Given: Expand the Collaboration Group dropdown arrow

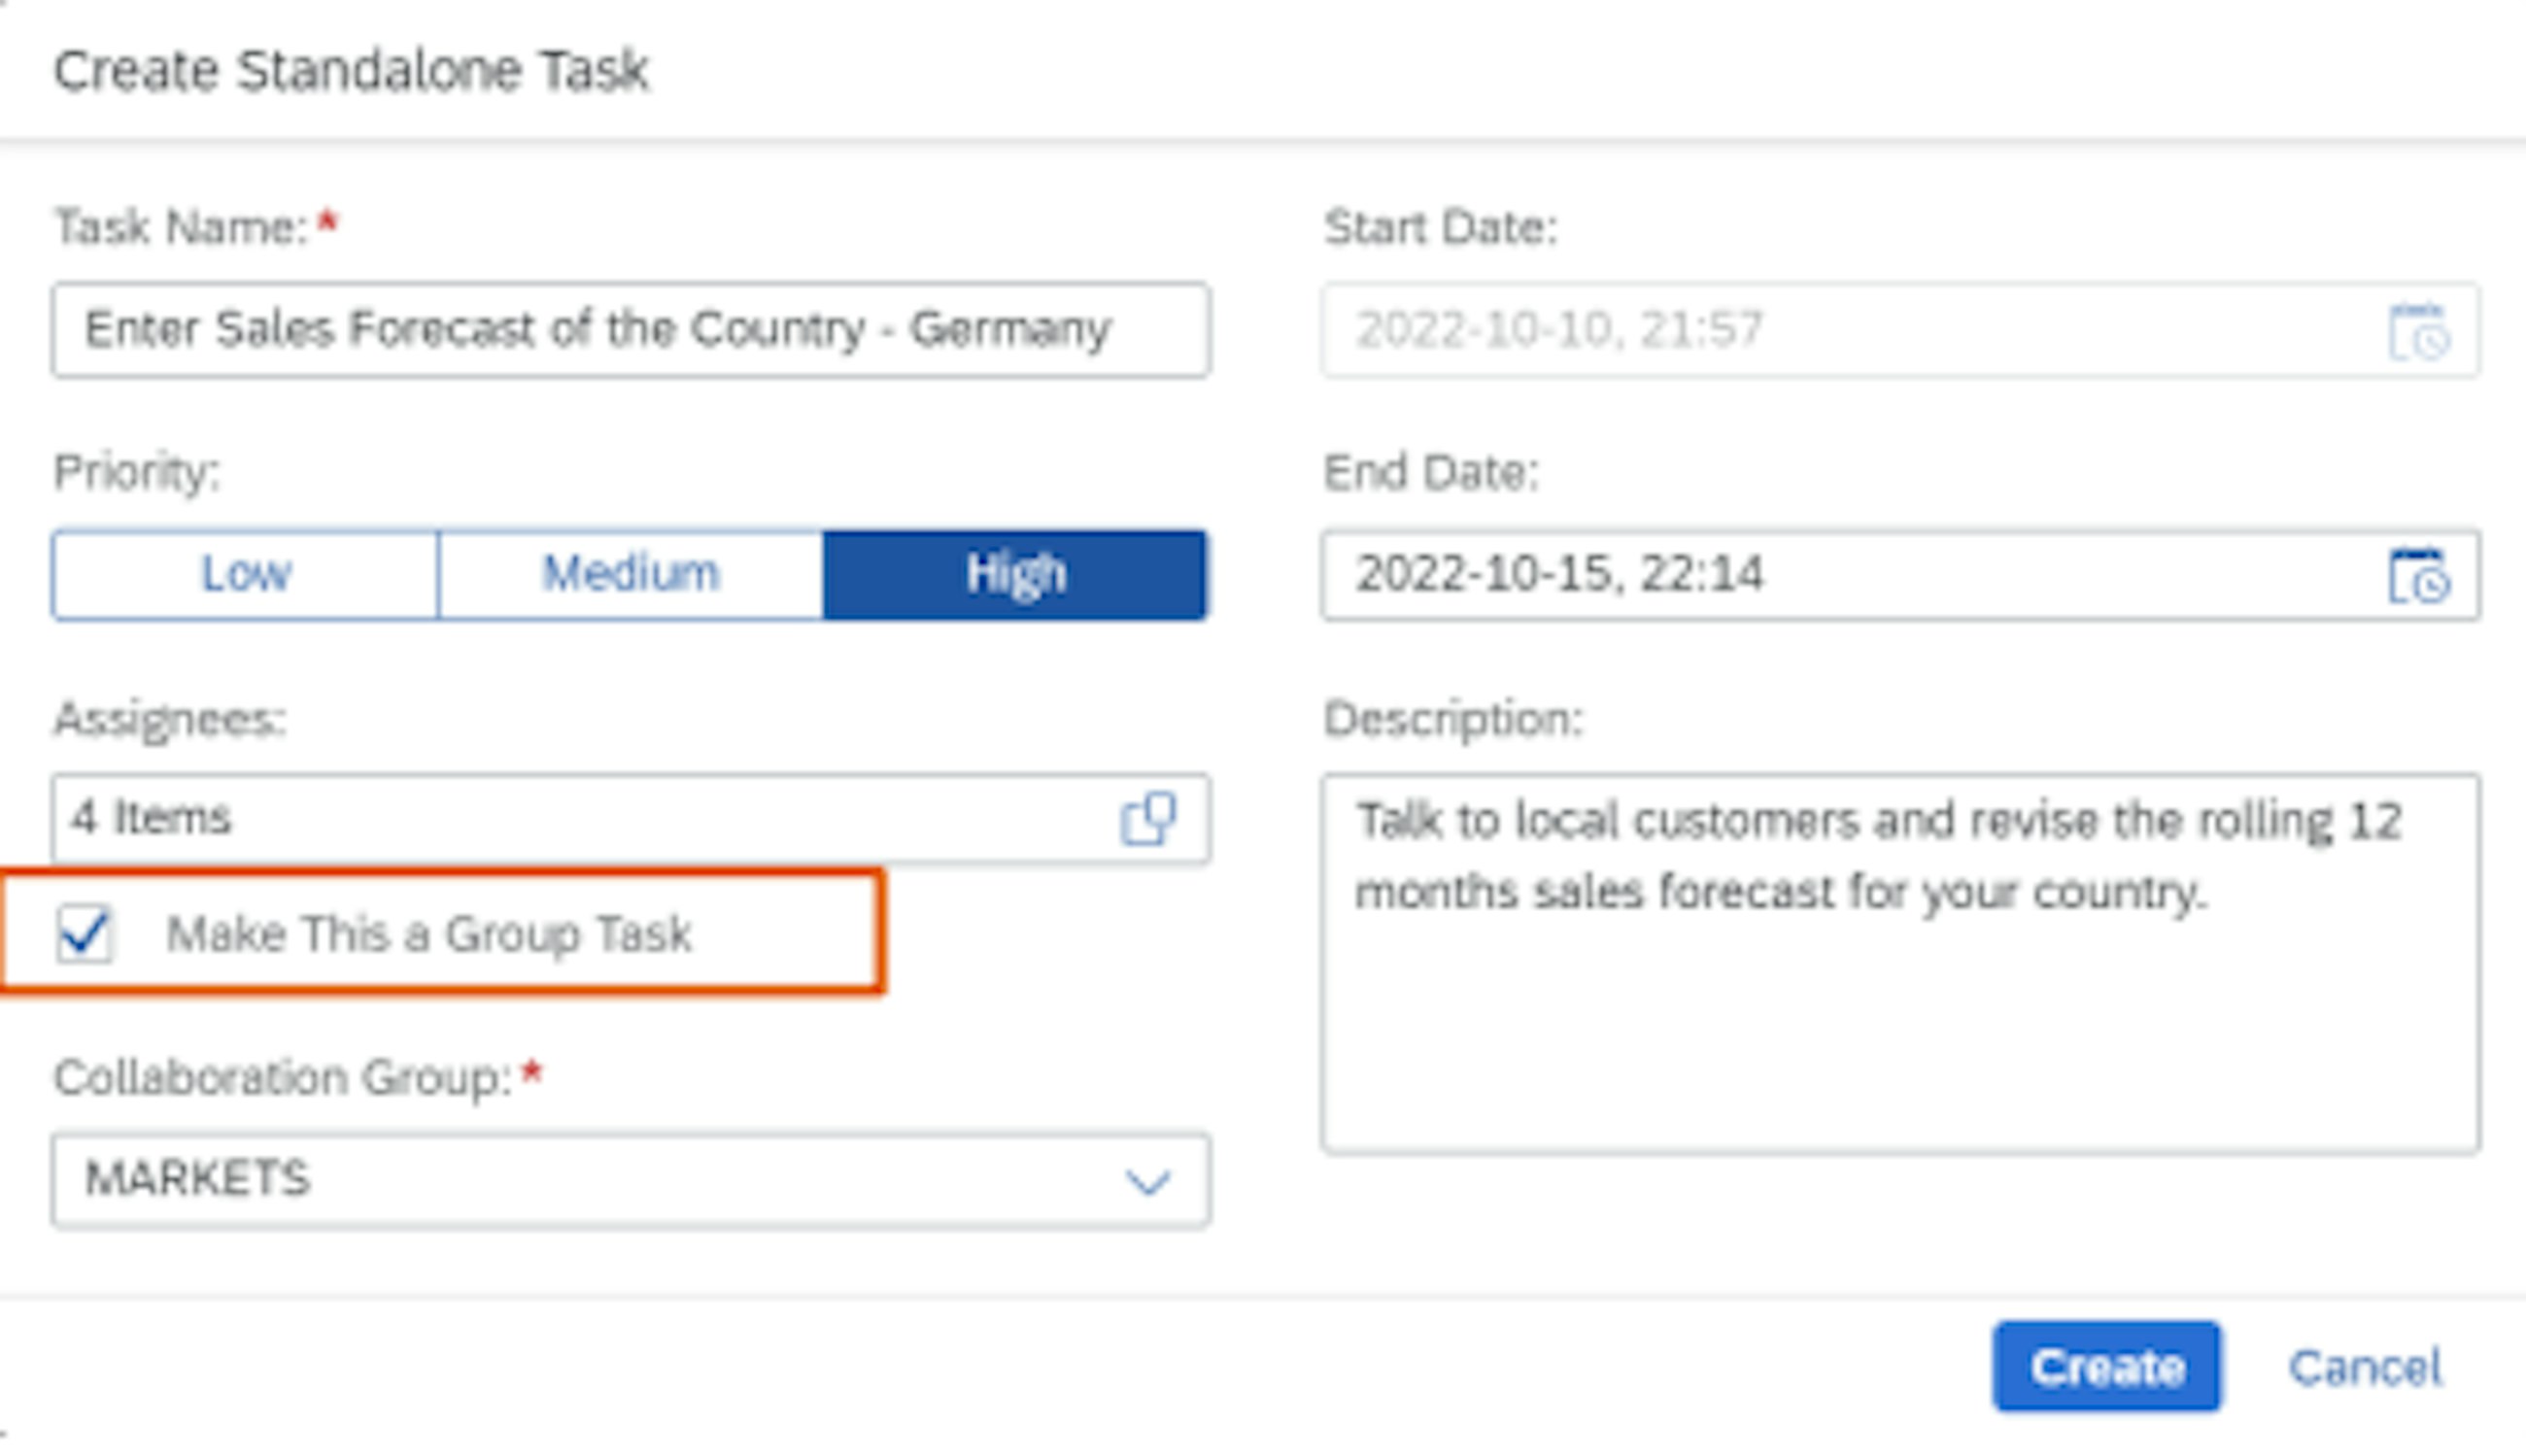Looking at the screenshot, I should 1147,1182.
